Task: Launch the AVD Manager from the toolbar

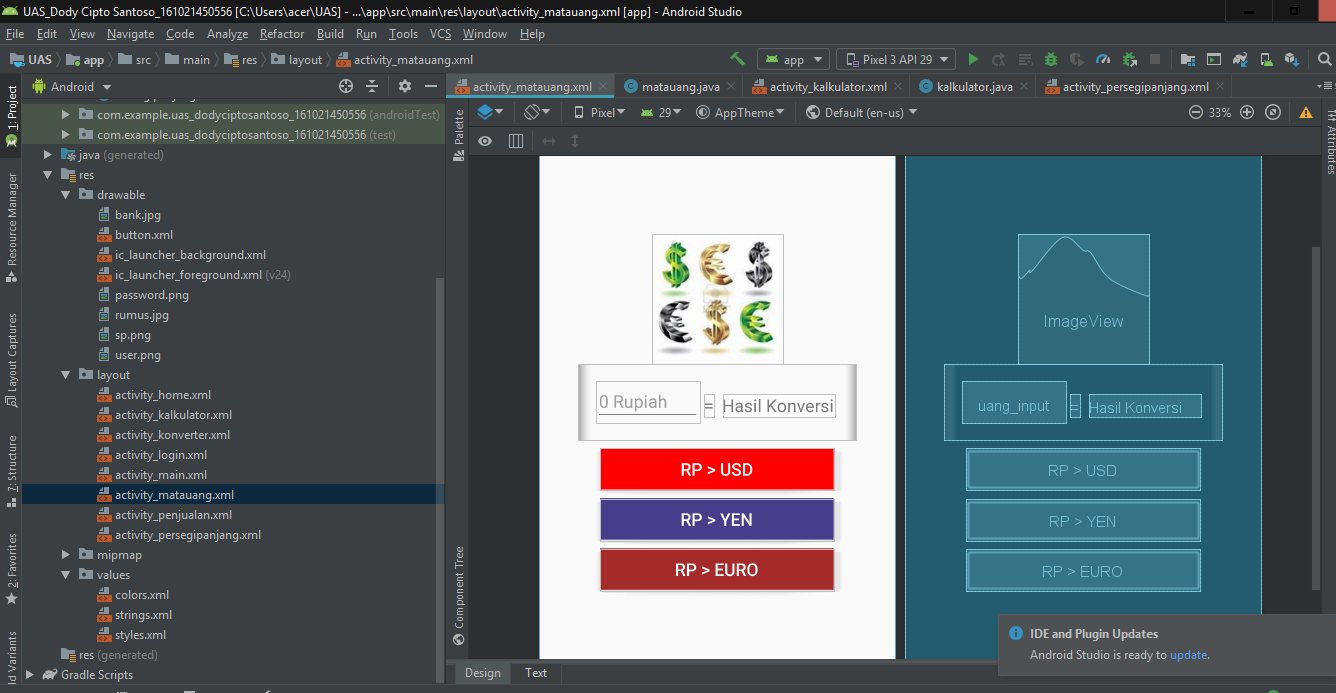Action: click(x=1267, y=59)
